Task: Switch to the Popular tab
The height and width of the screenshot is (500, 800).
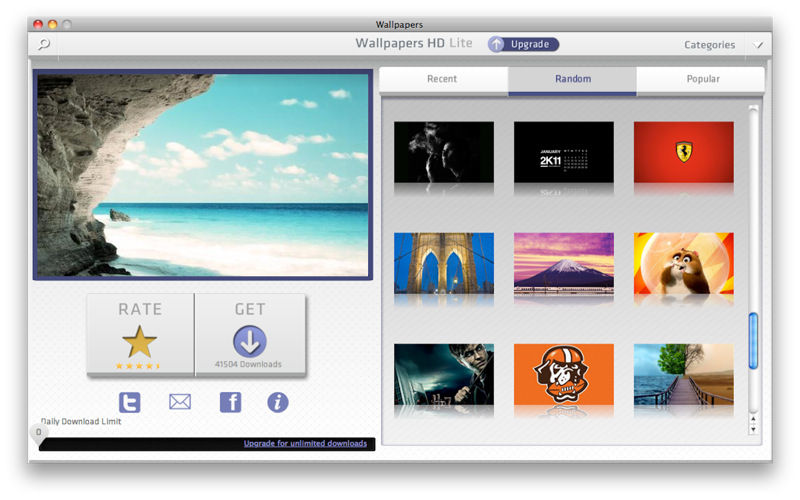Action: (702, 79)
